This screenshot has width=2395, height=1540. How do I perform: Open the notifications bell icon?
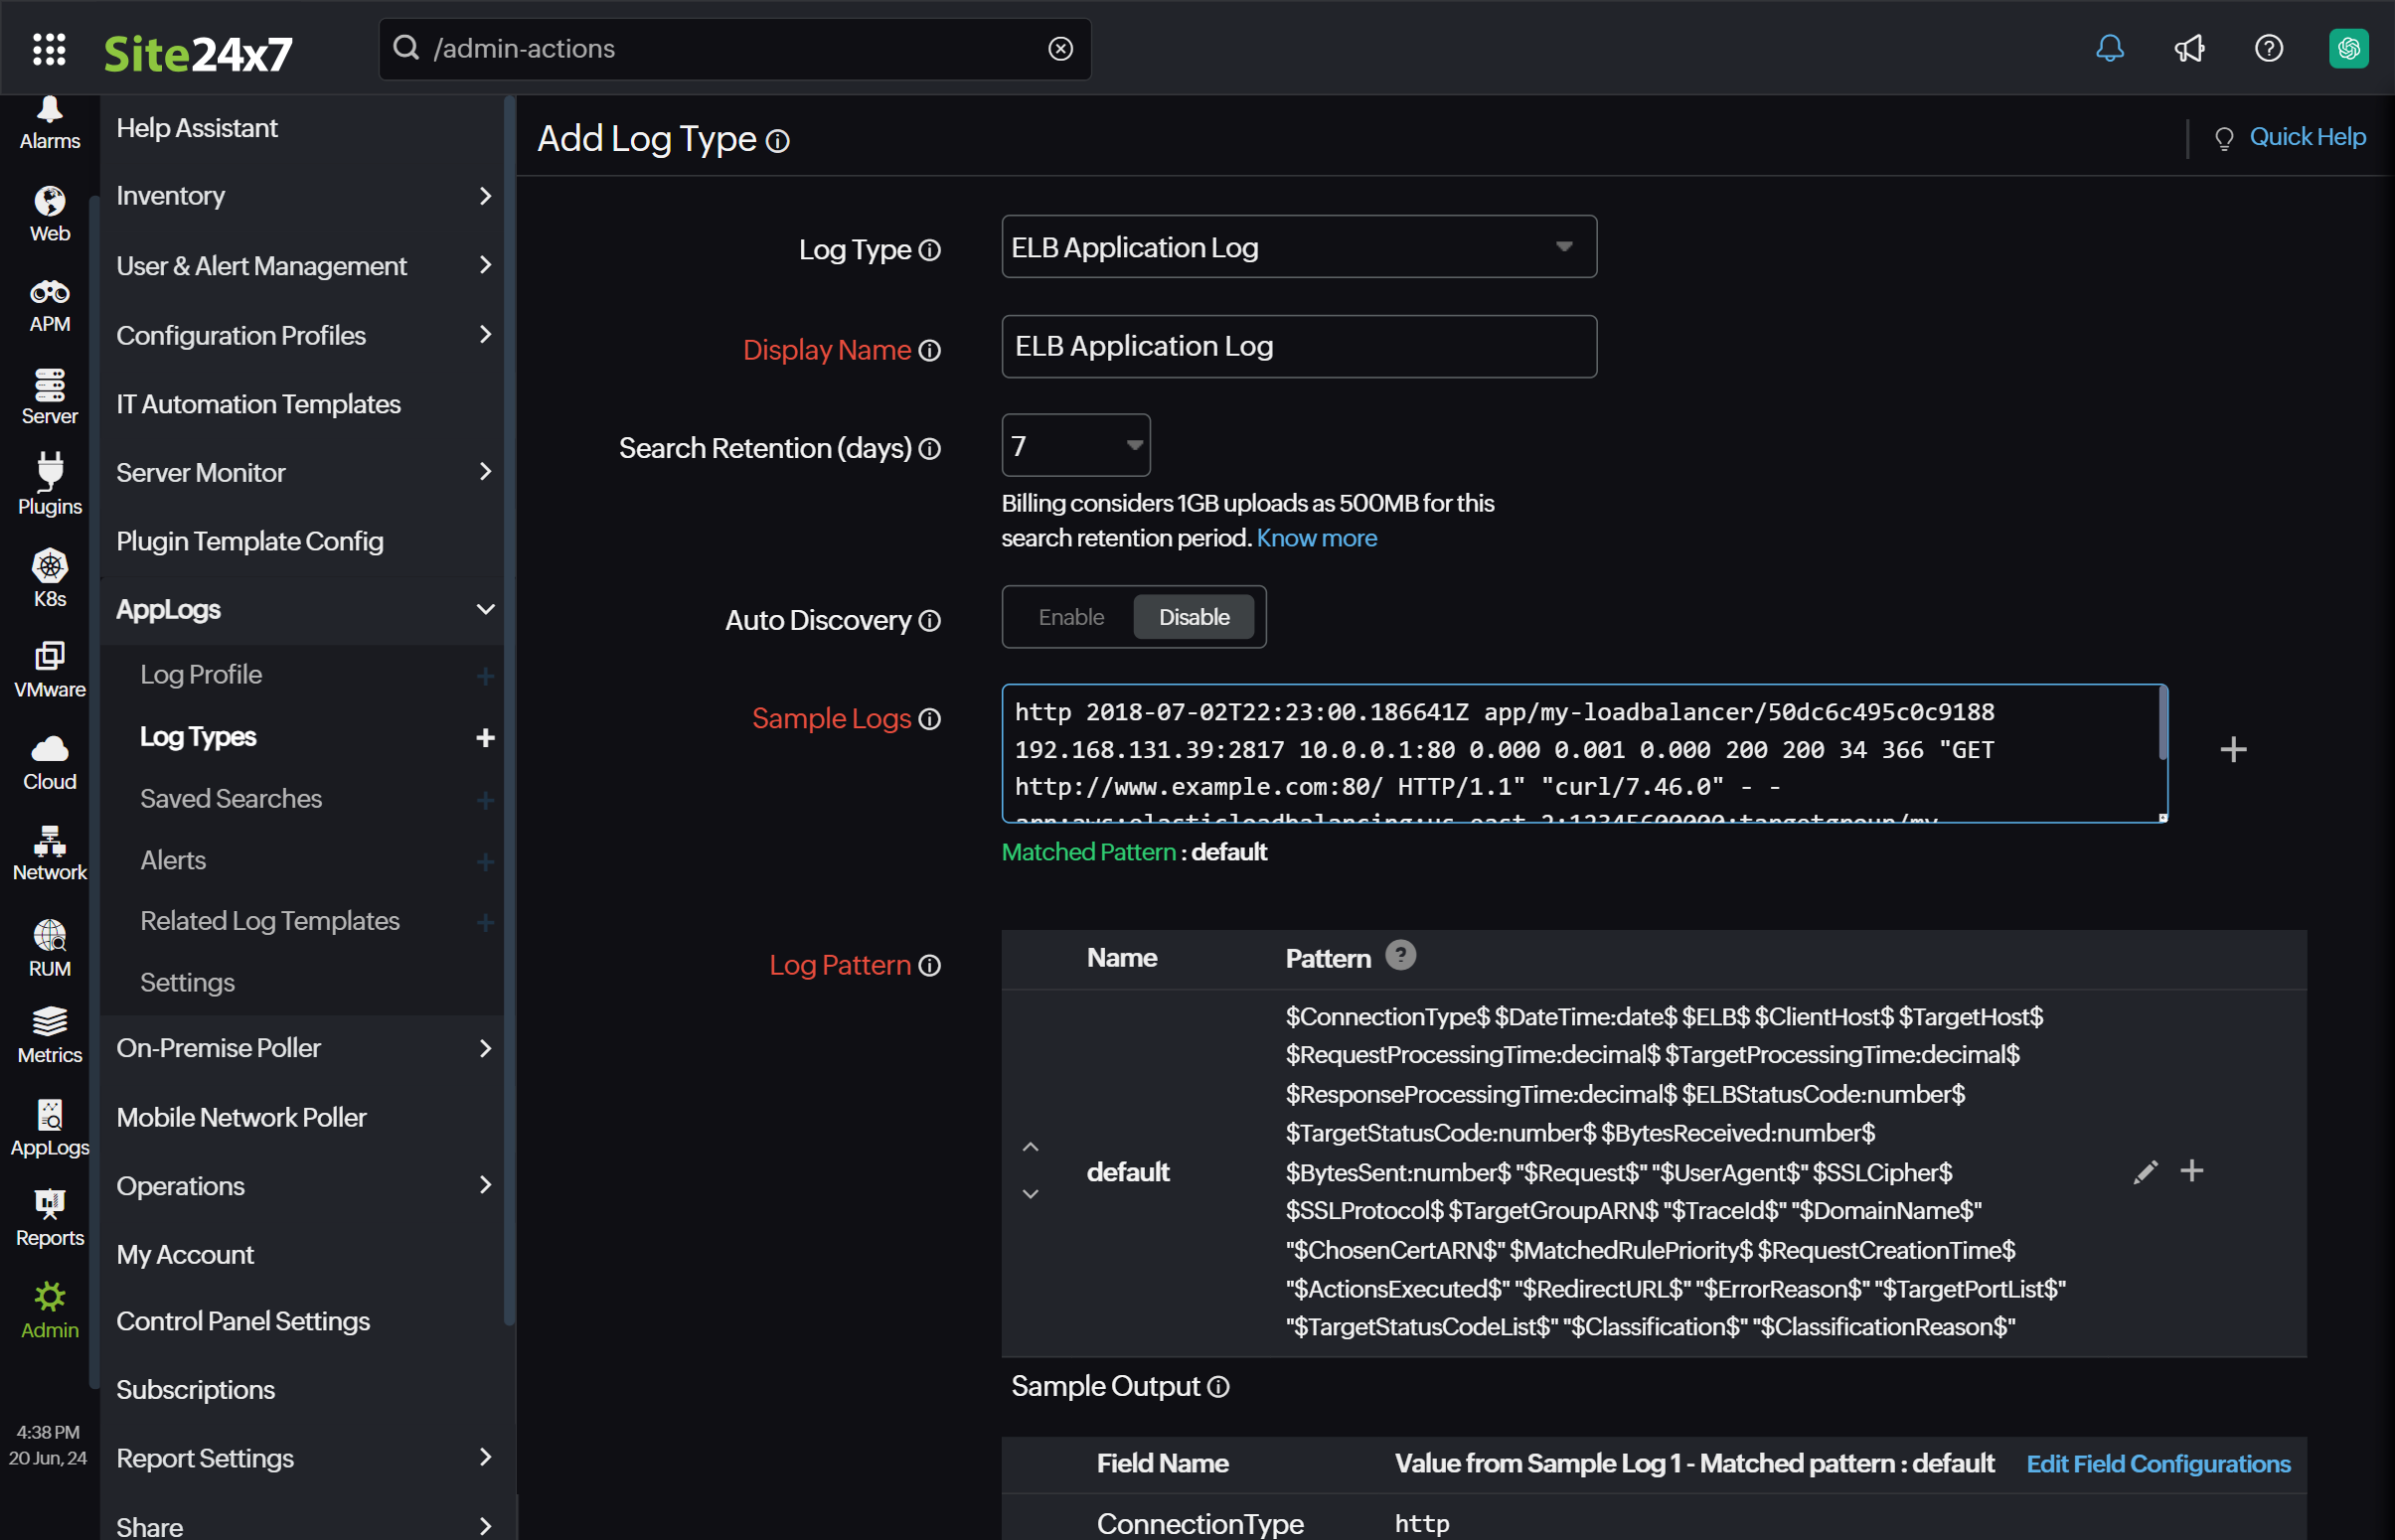(2109, 48)
